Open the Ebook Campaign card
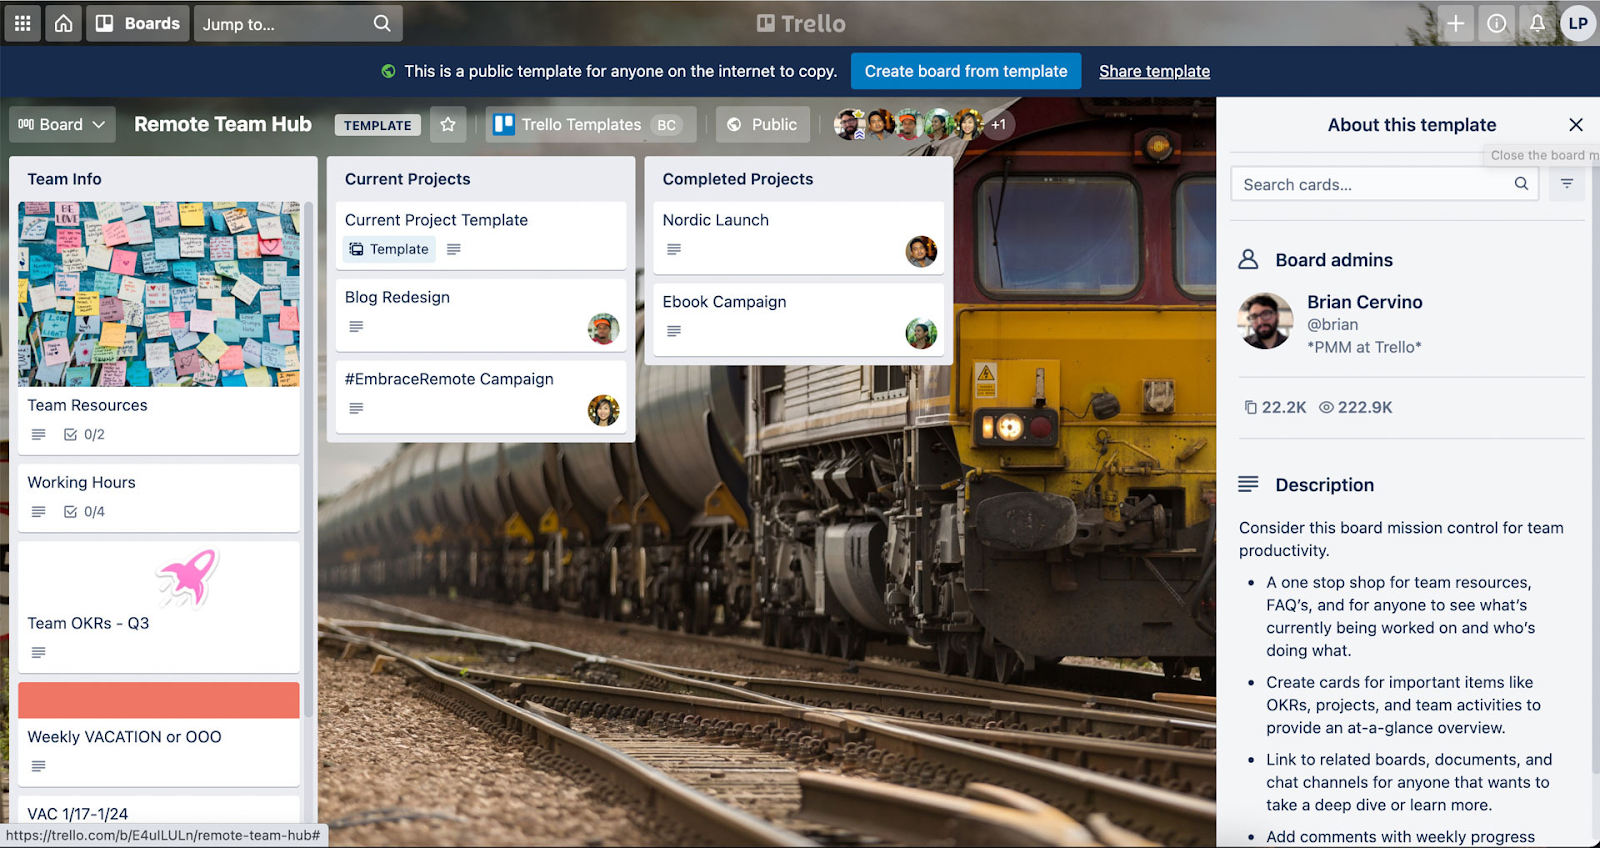The height and width of the screenshot is (848, 1600). pos(798,319)
